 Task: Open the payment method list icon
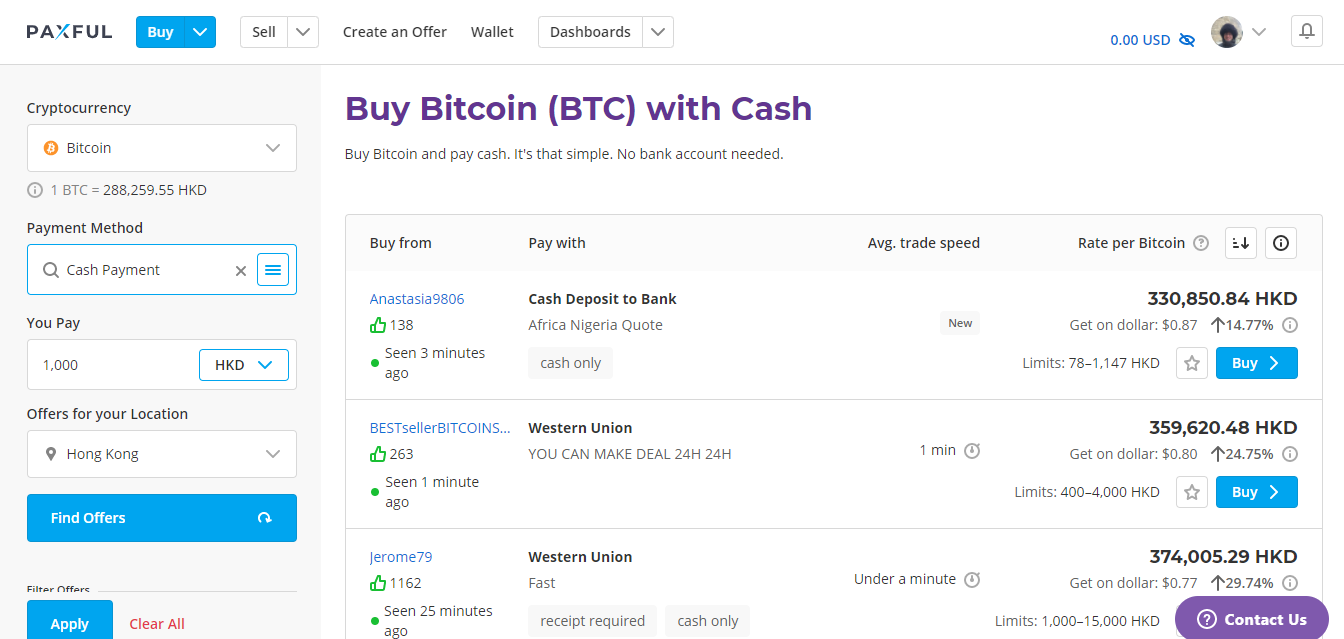point(273,270)
